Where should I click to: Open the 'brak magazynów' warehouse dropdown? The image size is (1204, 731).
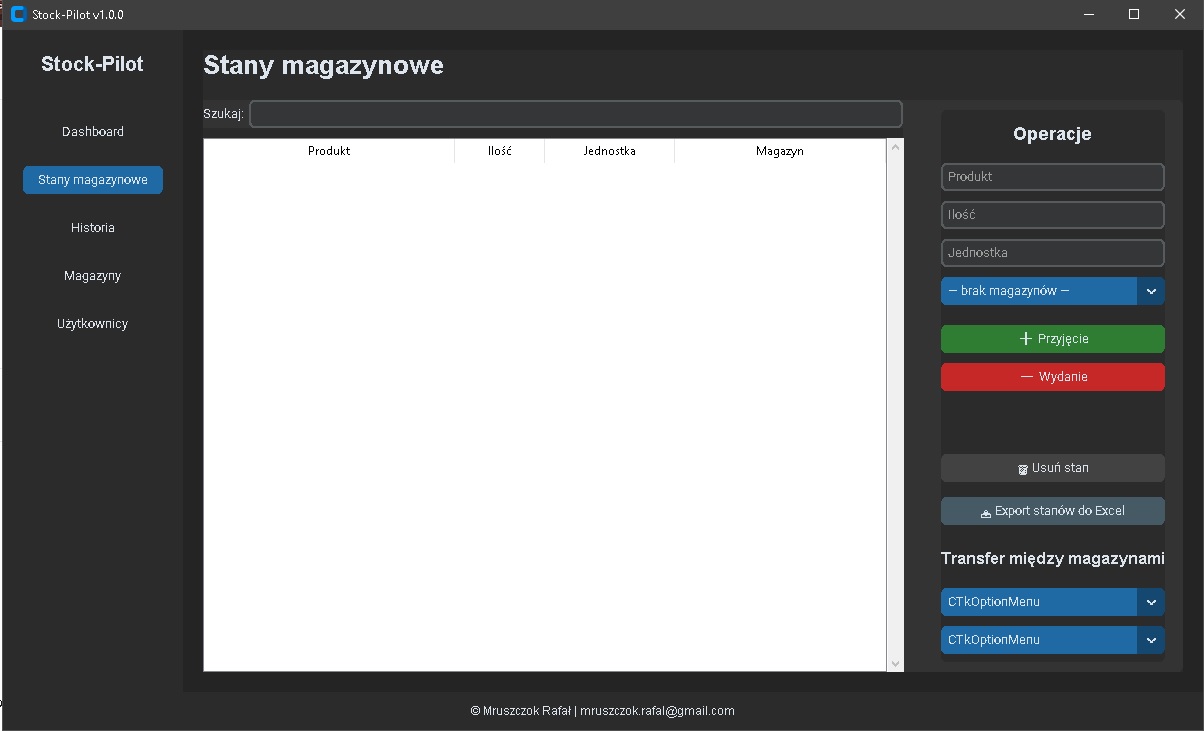1053,291
